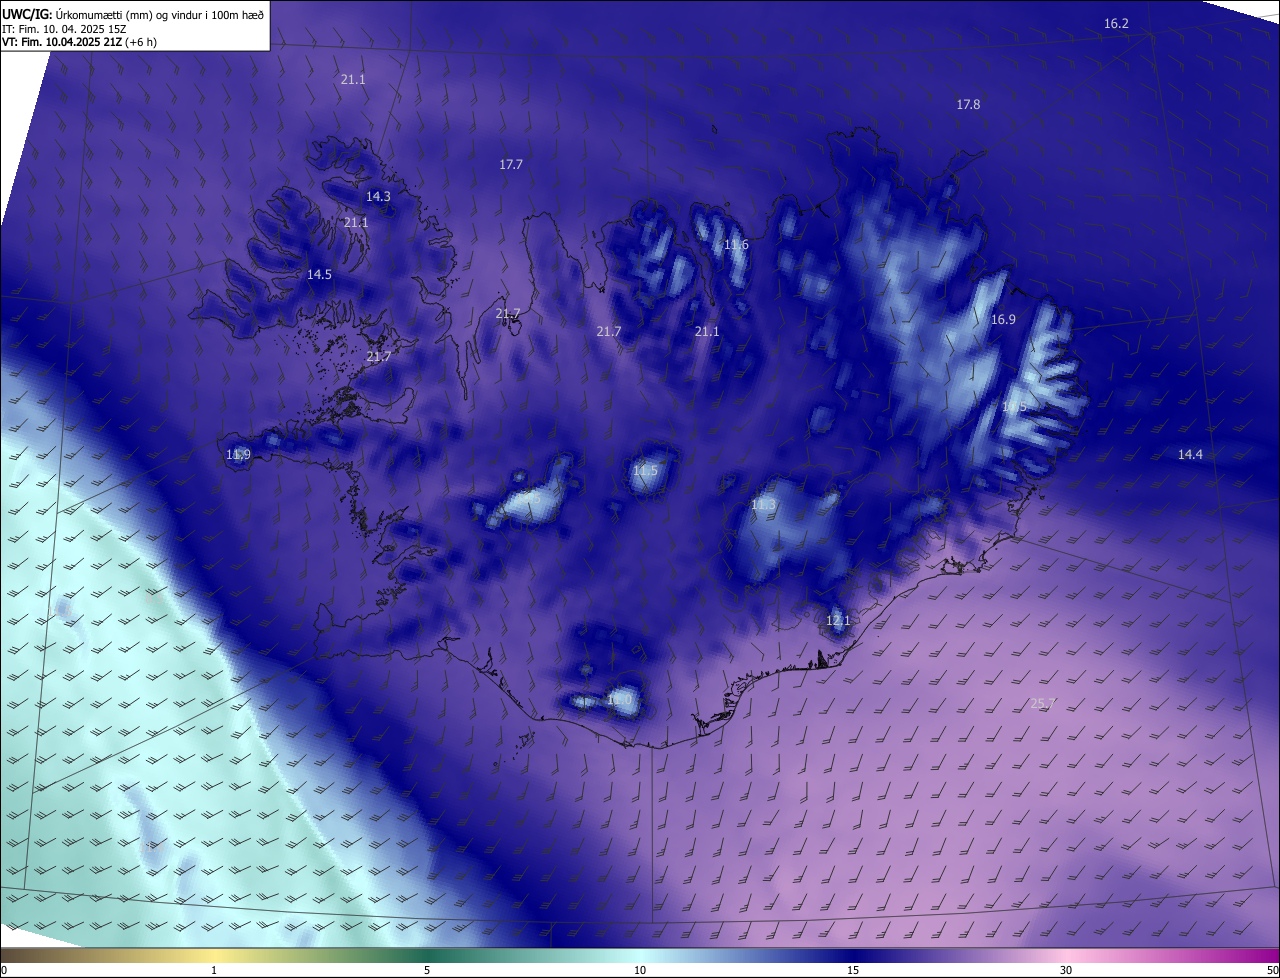Click the 17.7 value on the map
This screenshot has width=1280, height=978.
click(510, 164)
